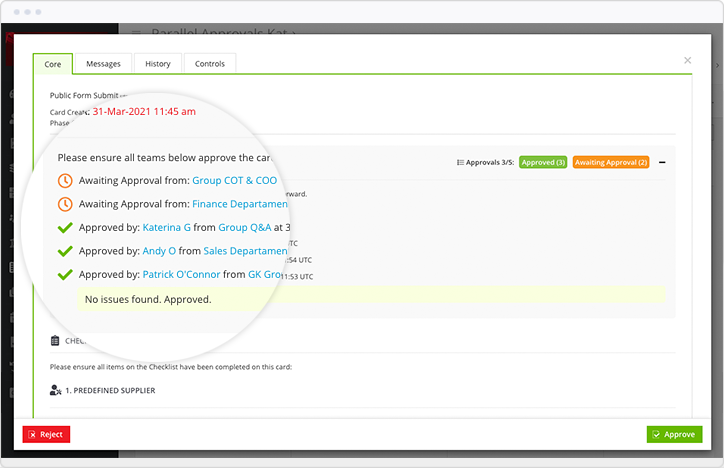Viewport: 724px width, 468px height.
Task: Click the clock icon beside Finance Department
Action: click(65, 204)
